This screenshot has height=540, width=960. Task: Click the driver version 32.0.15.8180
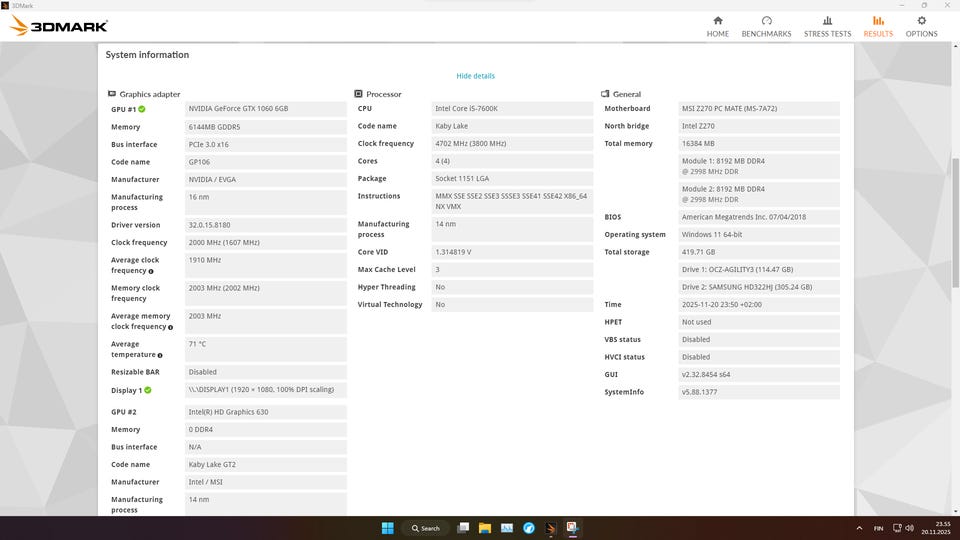point(265,225)
